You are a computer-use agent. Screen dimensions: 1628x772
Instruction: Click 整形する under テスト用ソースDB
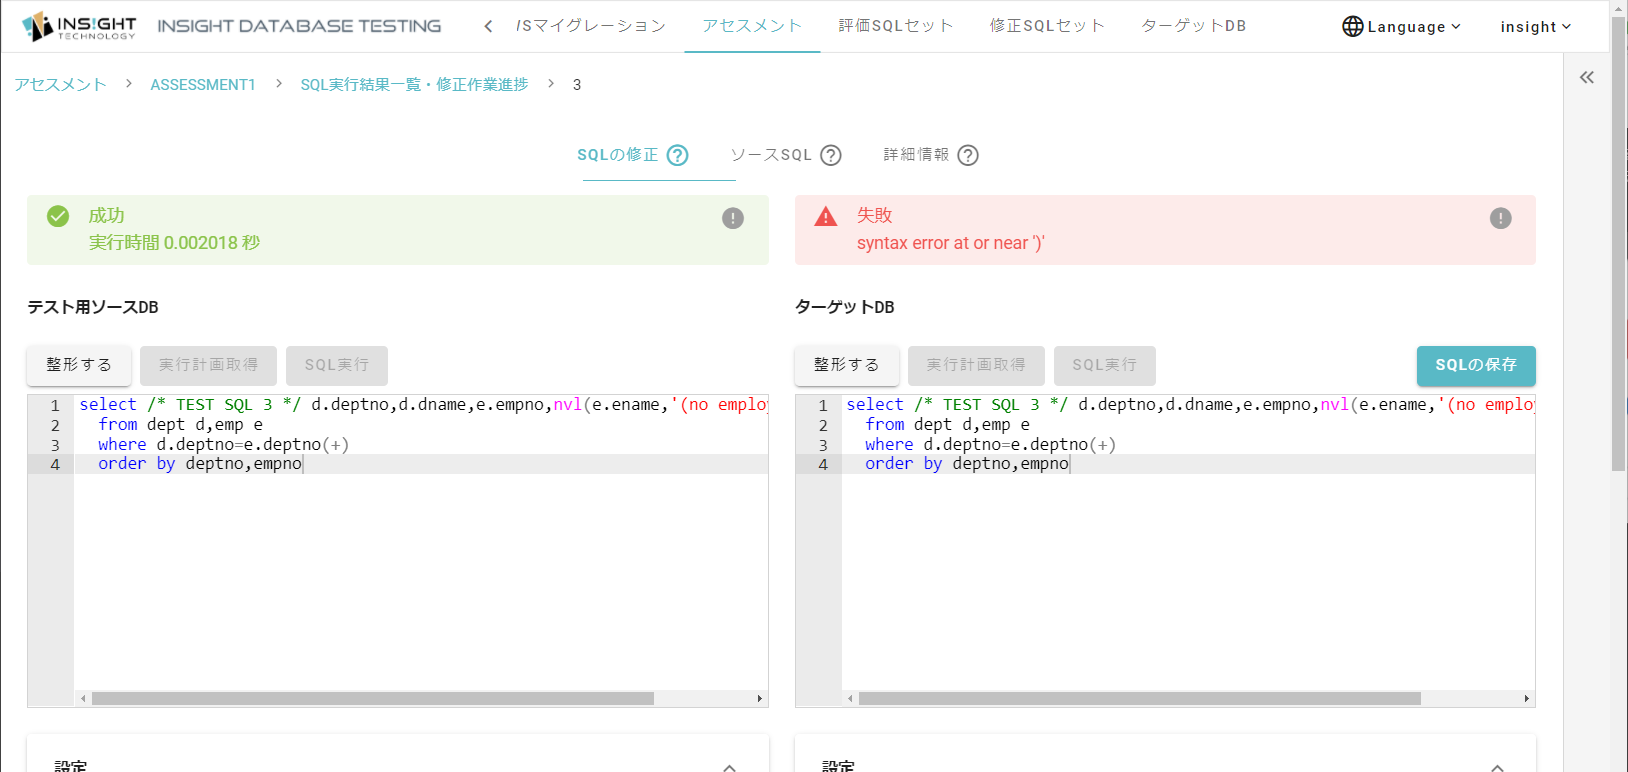[79, 365]
